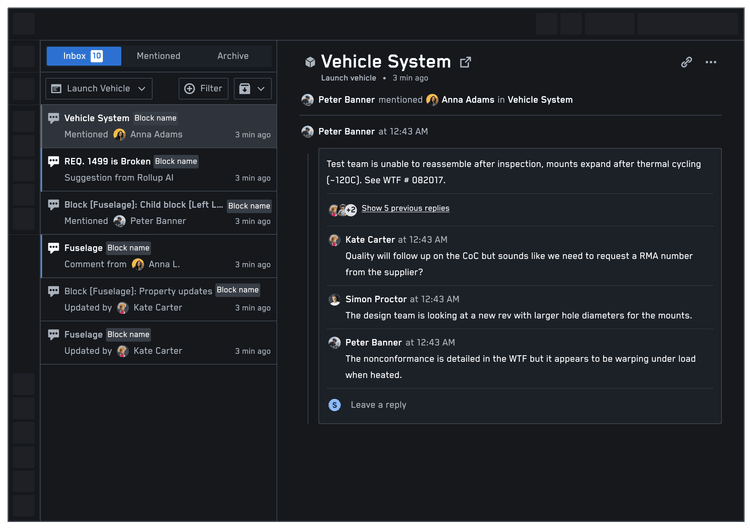The width and height of the screenshot is (750, 528).
Task: Click the Leave a reply field
Action: point(378,405)
